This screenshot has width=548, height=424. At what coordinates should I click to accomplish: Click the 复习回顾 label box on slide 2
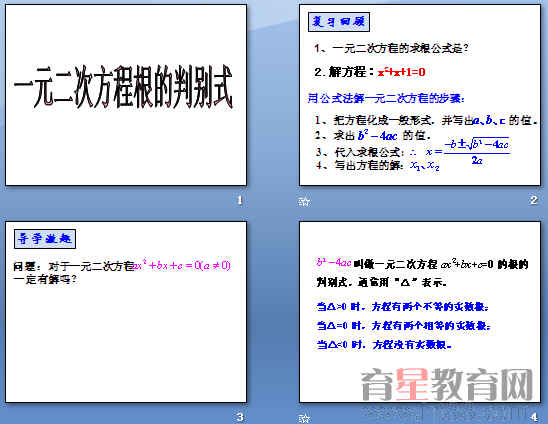click(x=339, y=22)
